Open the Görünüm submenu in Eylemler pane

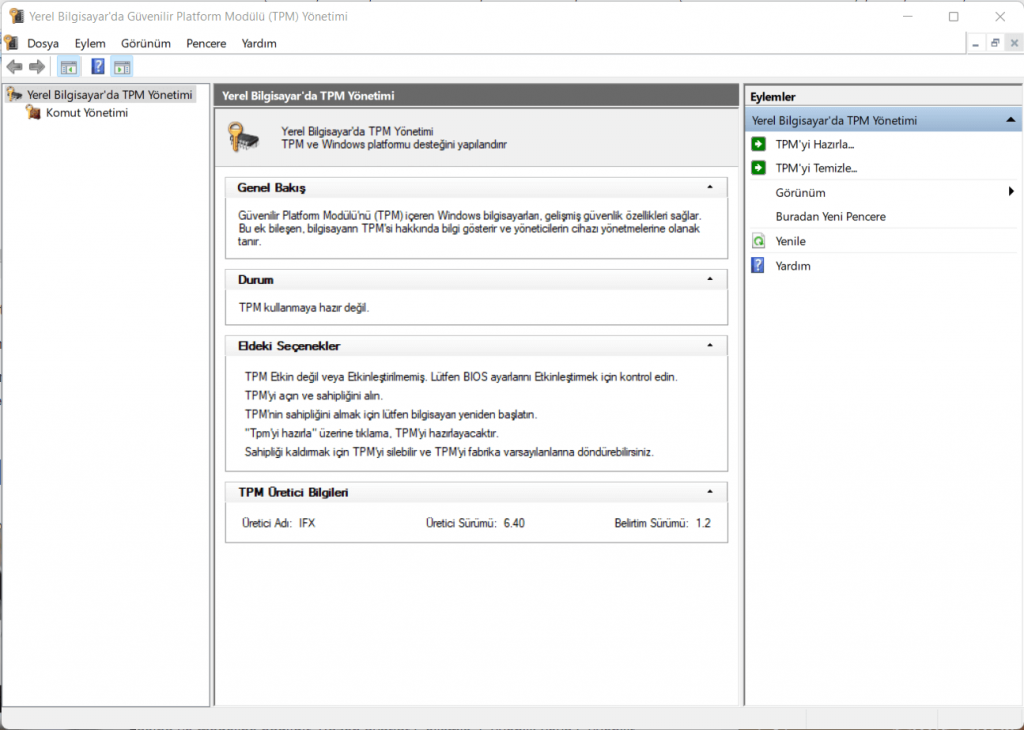(x=800, y=192)
